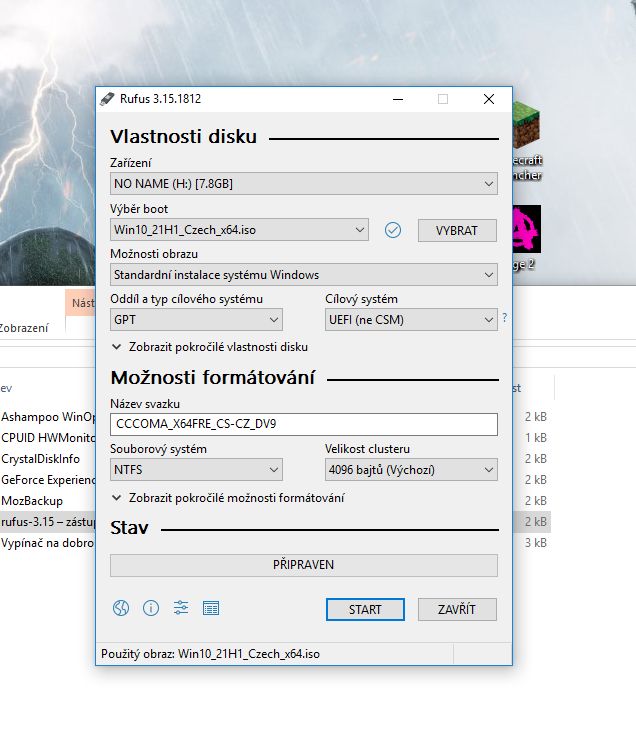
Task: Click the Název svazku text field
Action: click(x=304, y=424)
